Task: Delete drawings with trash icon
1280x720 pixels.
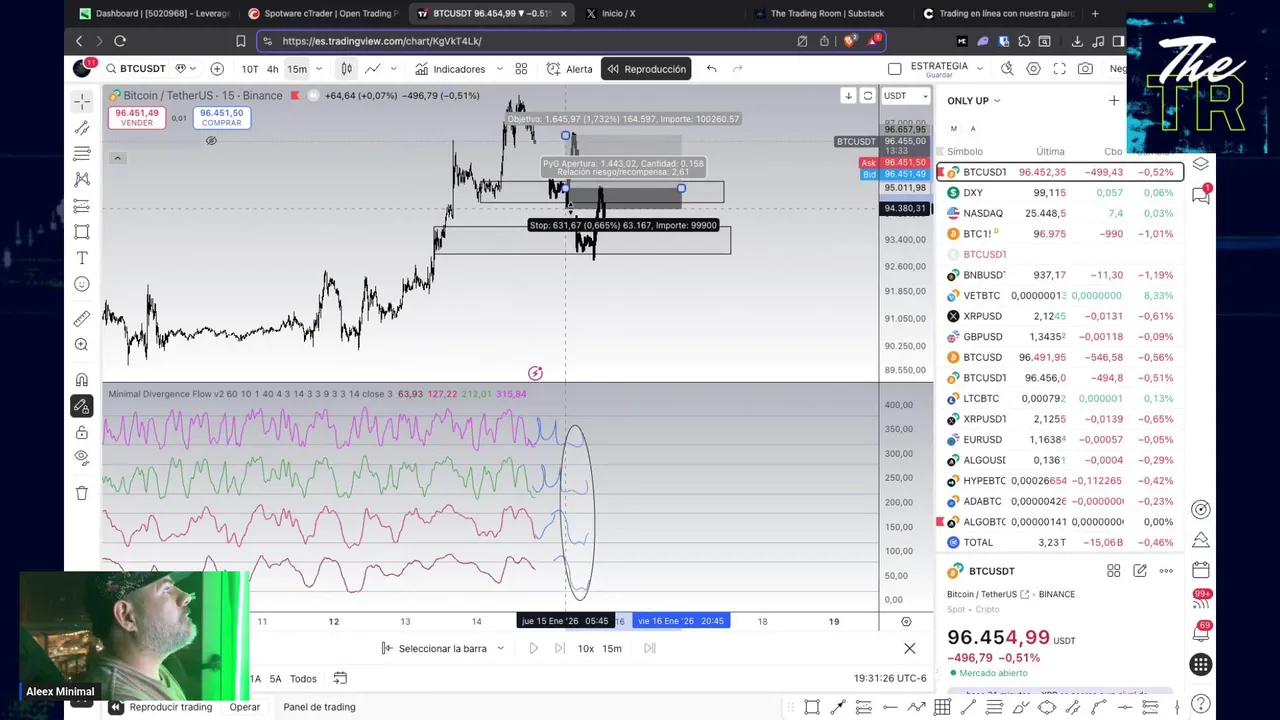Action: pyautogui.click(x=82, y=493)
